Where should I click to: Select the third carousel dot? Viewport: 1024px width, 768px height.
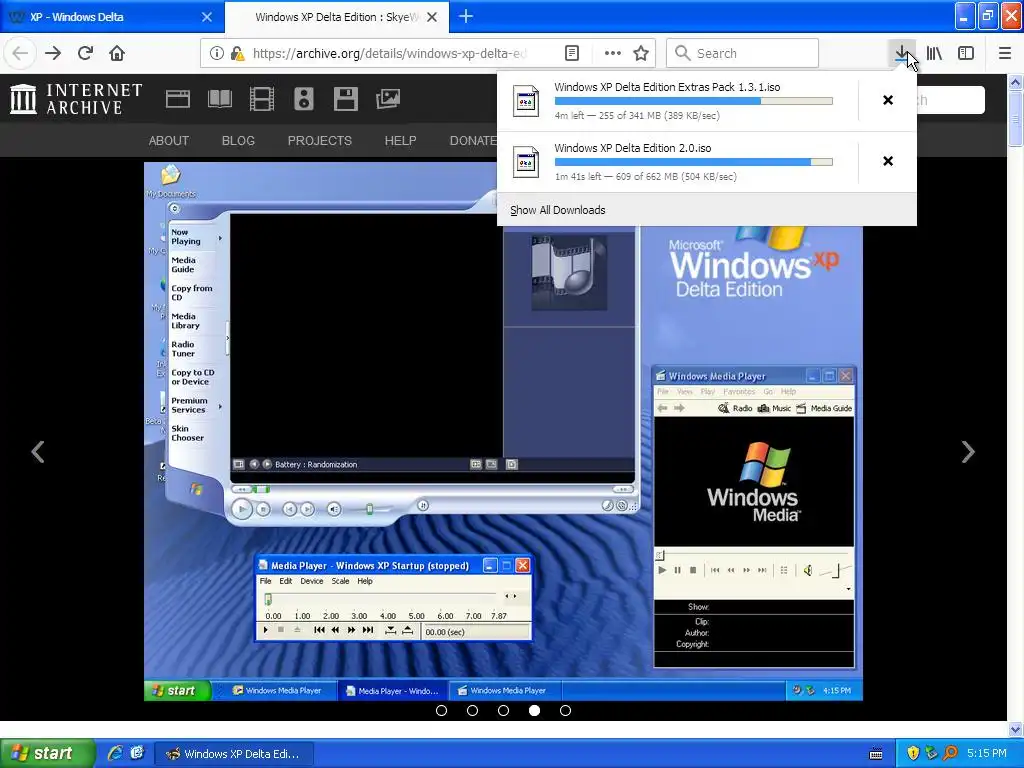coord(504,710)
